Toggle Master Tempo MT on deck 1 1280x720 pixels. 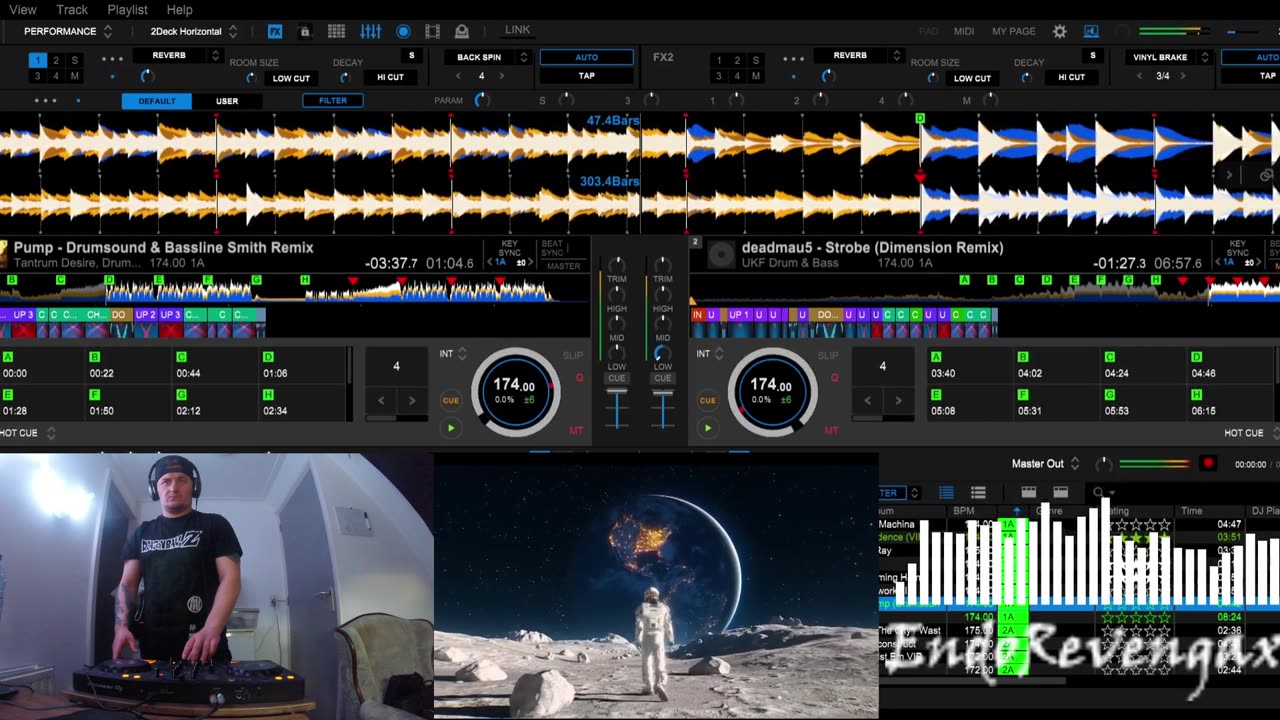pyautogui.click(x=577, y=431)
